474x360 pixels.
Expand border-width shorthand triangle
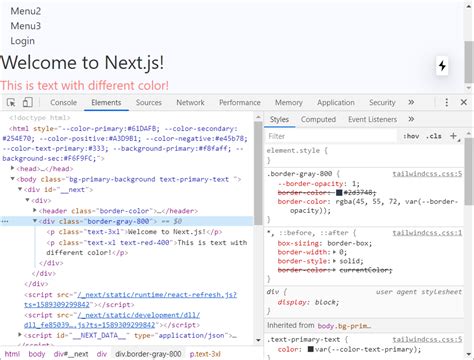[334, 252]
